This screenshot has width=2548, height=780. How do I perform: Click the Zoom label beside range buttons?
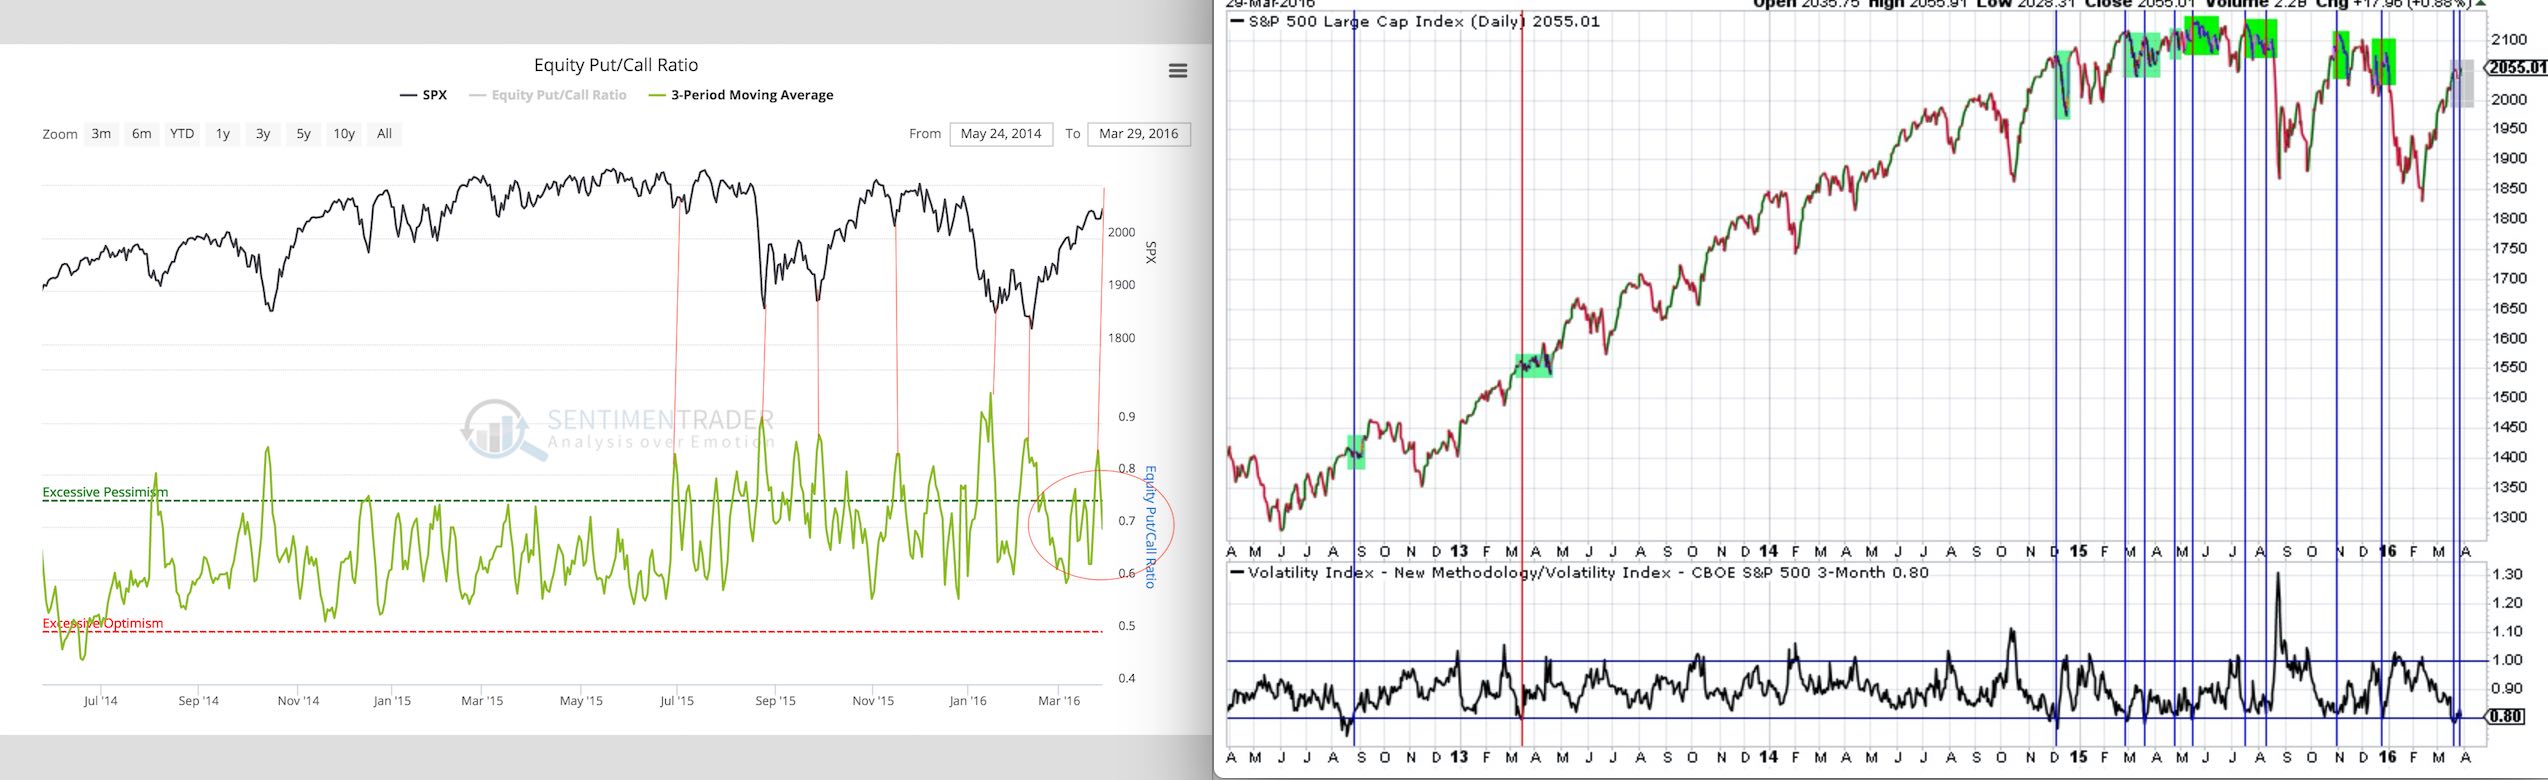coord(60,134)
